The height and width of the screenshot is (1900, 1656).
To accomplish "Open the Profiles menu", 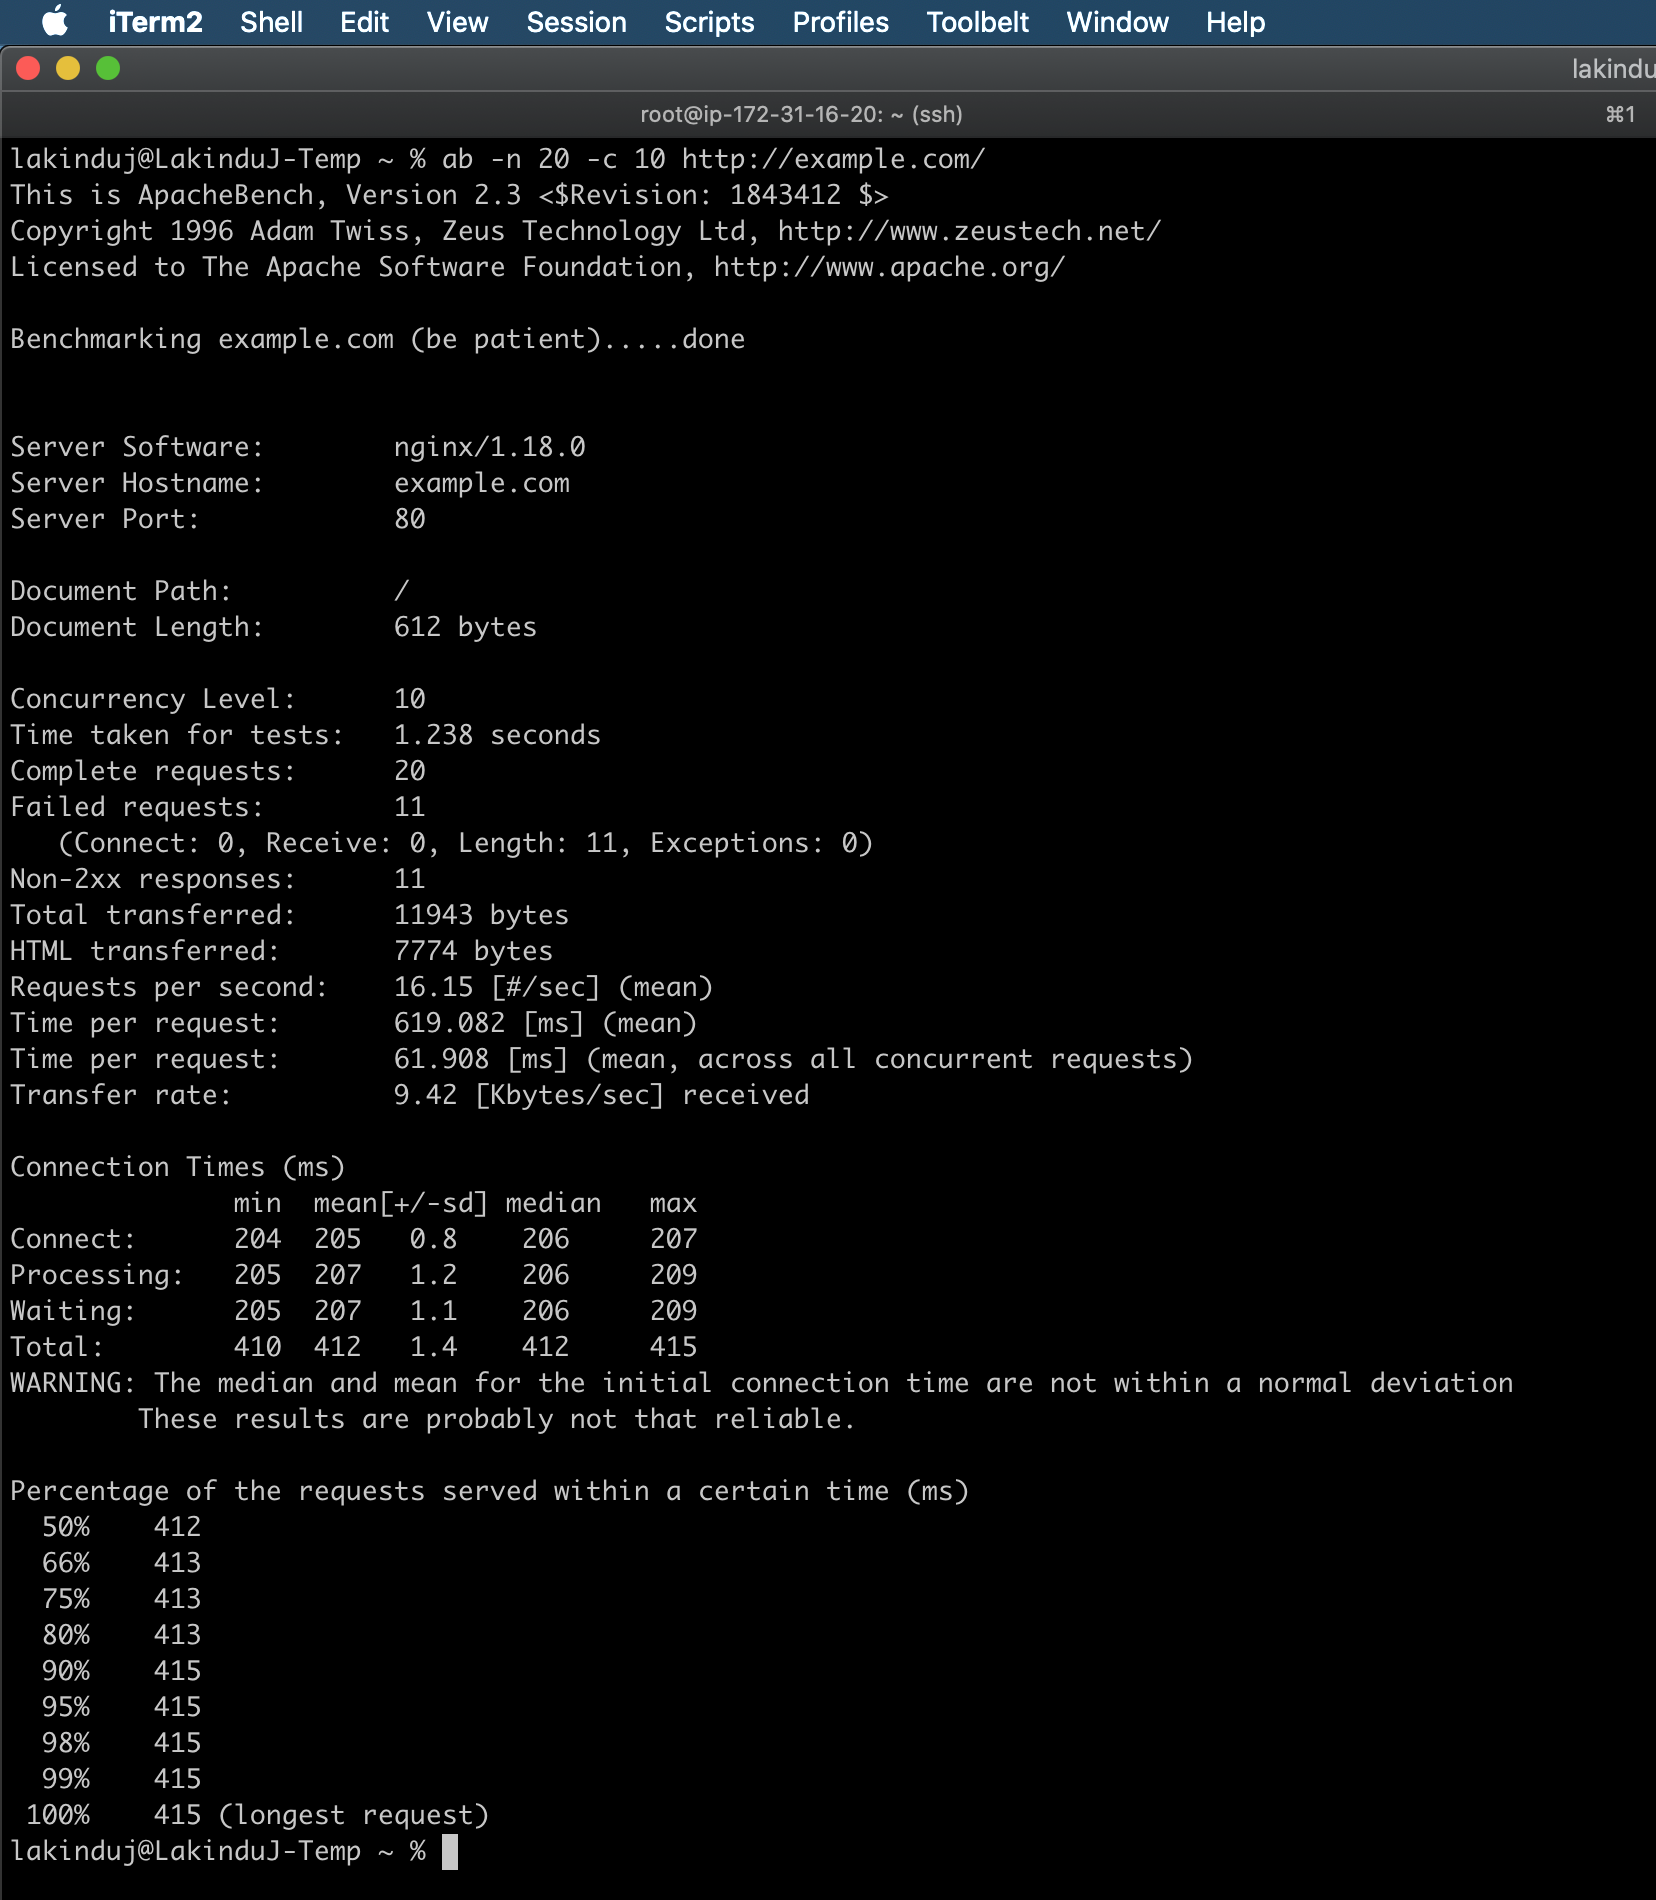I will 840,22.
